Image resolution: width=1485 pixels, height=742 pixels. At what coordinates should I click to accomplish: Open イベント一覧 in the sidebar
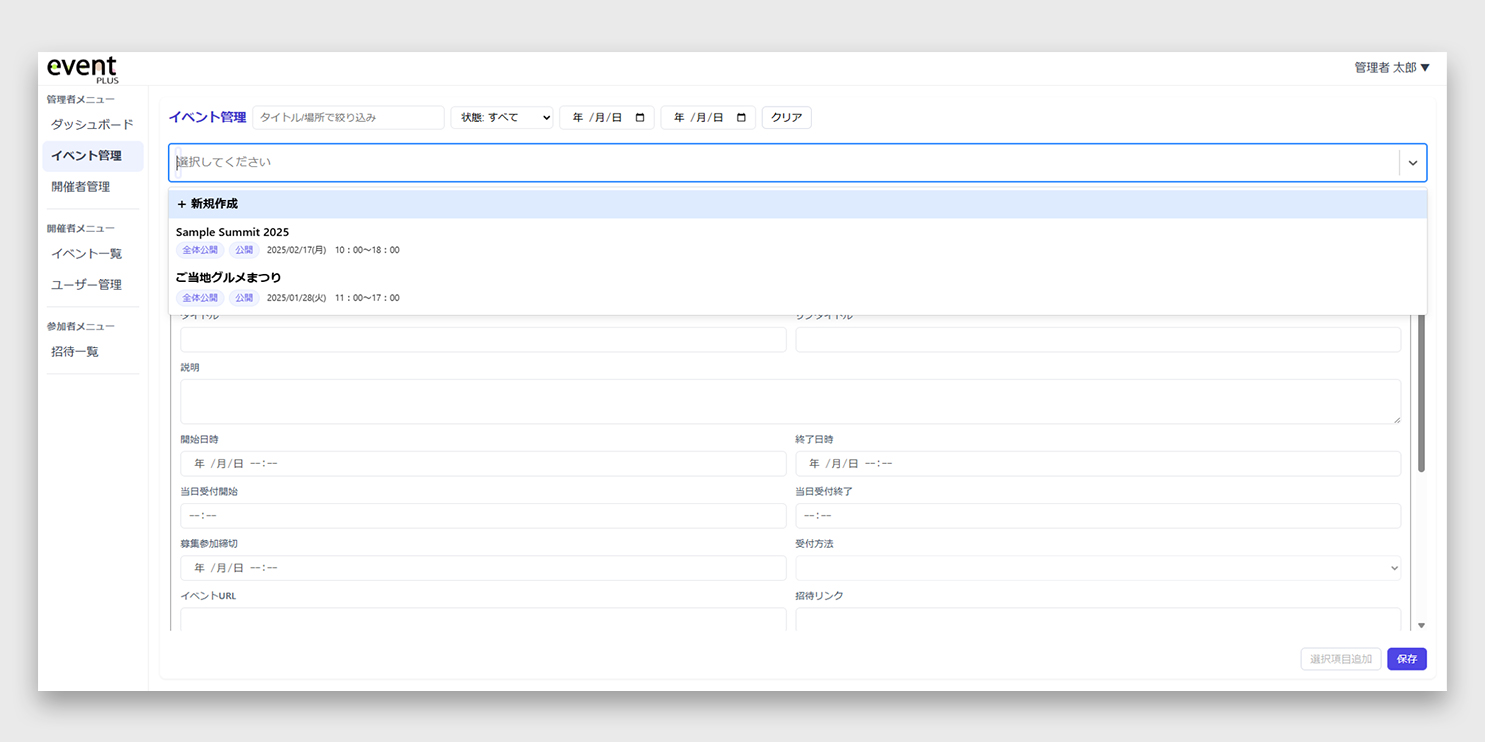[x=86, y=254]
